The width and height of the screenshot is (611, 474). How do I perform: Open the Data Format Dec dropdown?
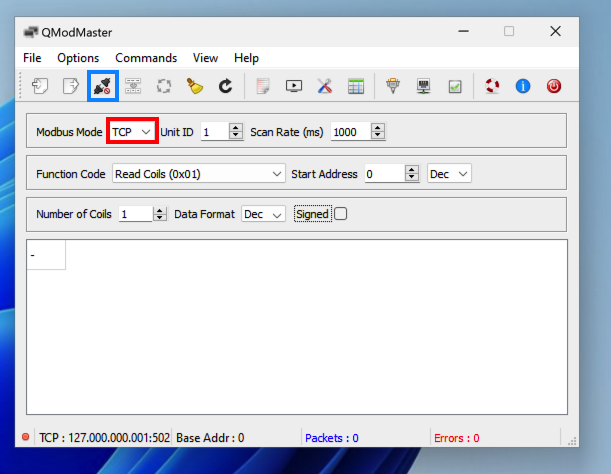(x=263, y=214)
